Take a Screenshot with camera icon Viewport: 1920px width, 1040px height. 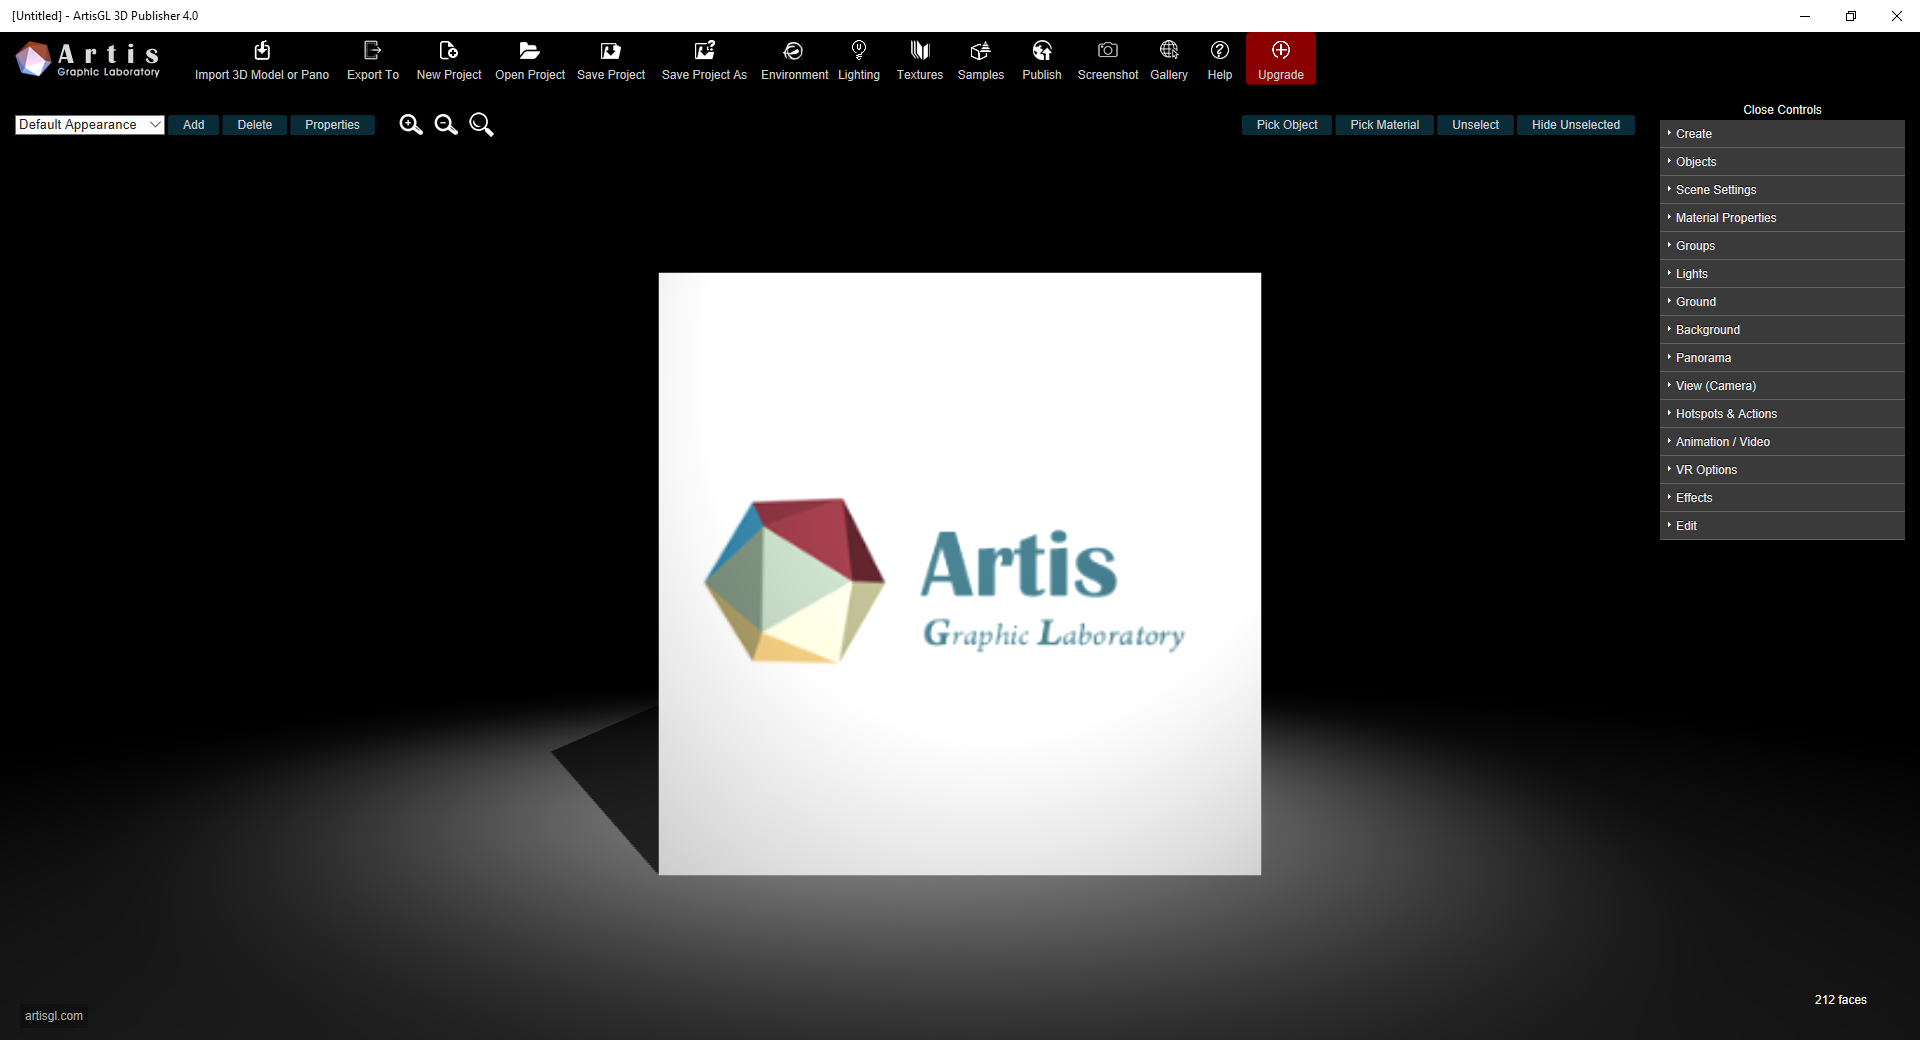[1108, 50]
